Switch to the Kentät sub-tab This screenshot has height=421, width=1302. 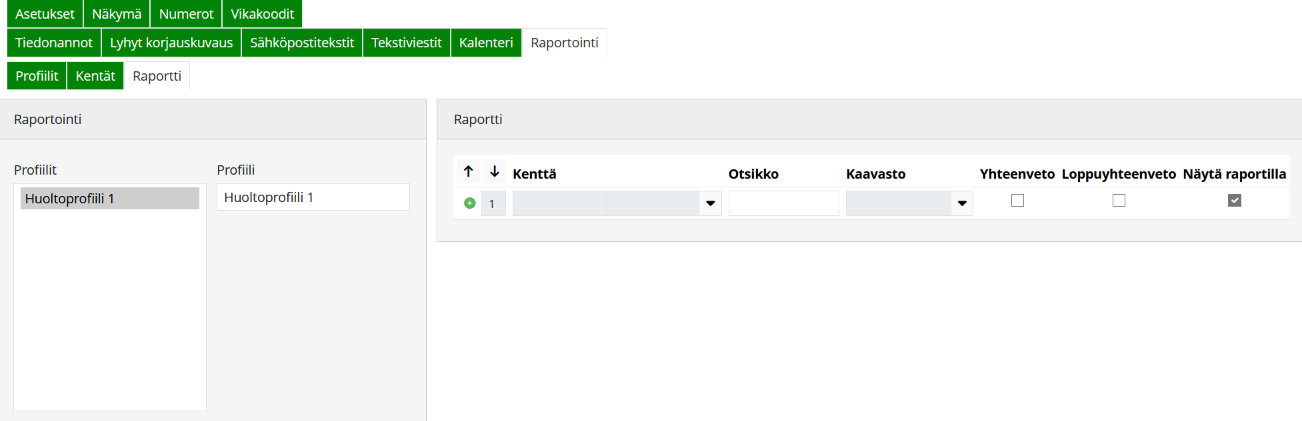coord(96,76)
